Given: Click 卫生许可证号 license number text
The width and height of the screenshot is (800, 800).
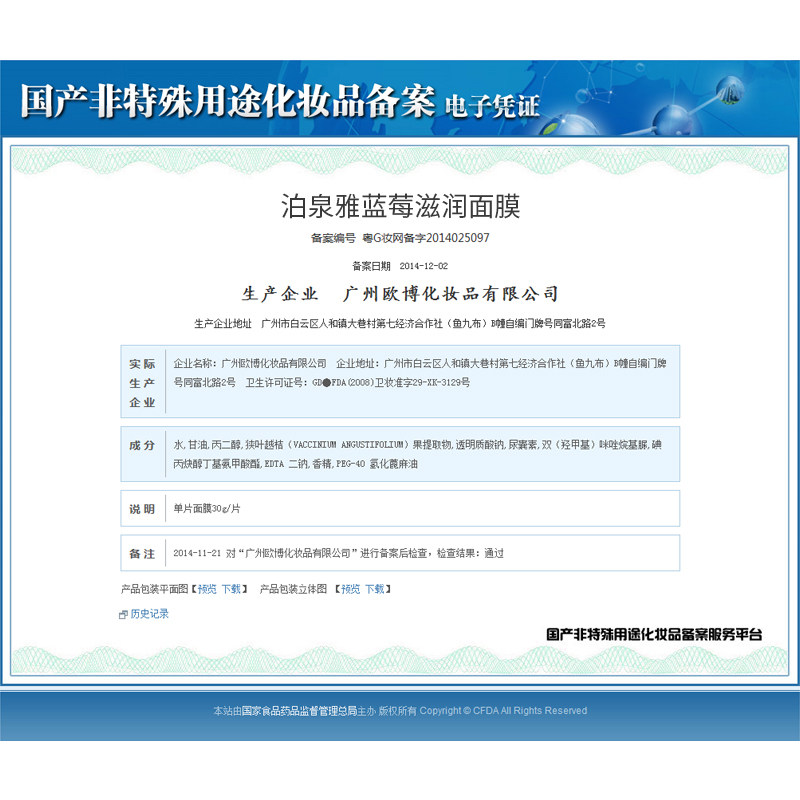Looking at the screenshot, I should [358, 383].
